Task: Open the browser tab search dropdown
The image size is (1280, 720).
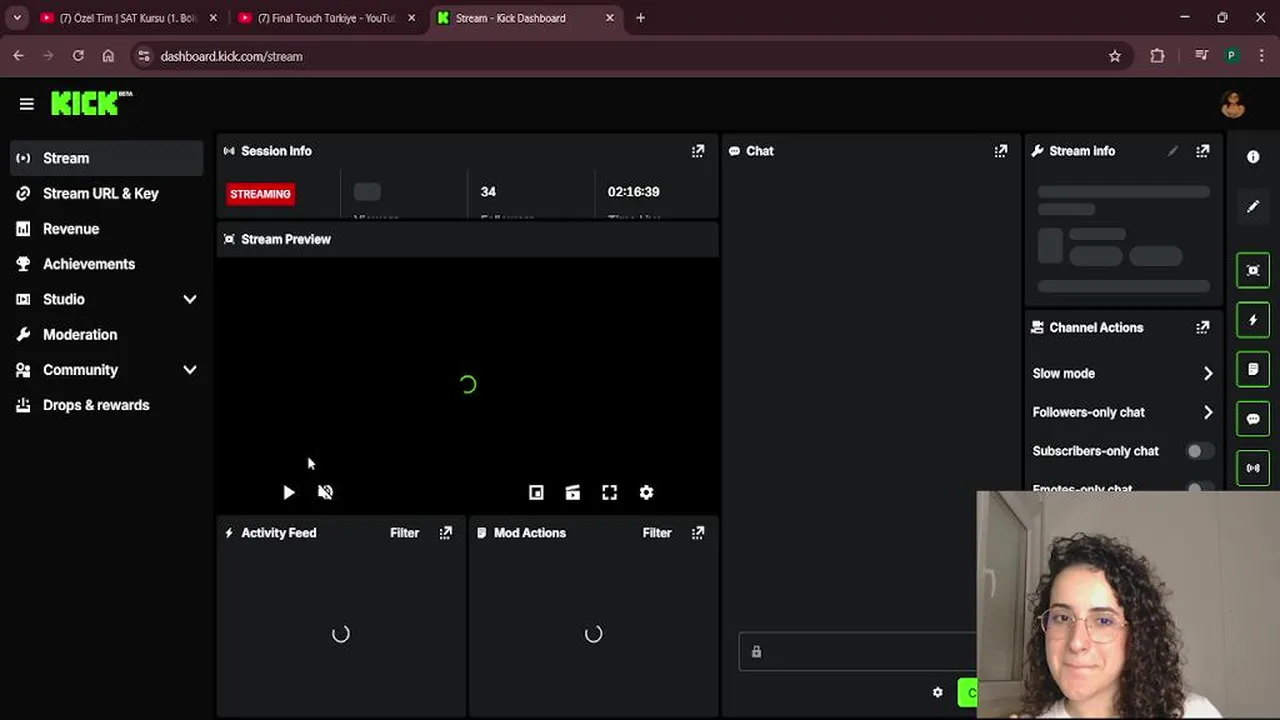Action: click(17, 18)
